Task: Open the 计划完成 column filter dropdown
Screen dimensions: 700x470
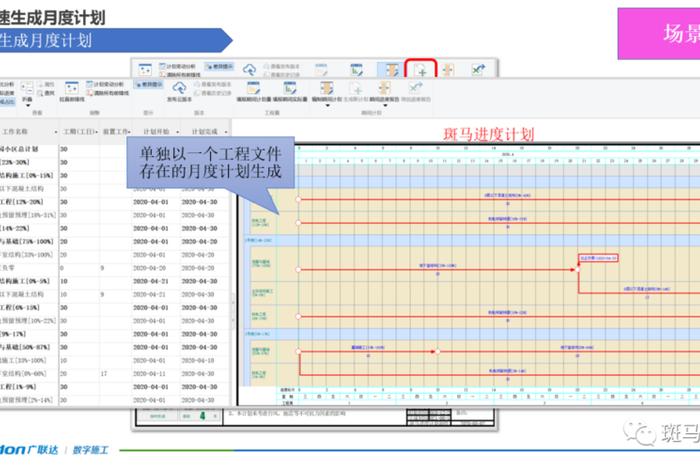Action: point(225,131)
